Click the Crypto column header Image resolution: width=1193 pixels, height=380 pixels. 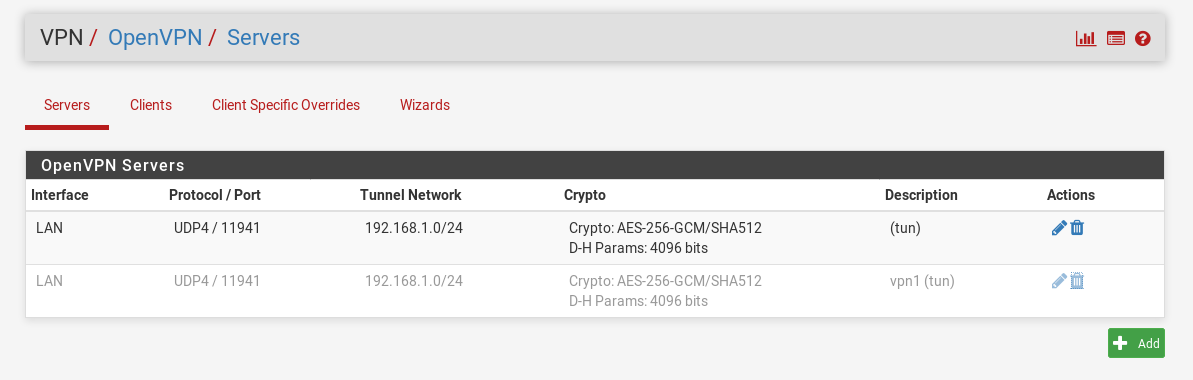[584, 195]
